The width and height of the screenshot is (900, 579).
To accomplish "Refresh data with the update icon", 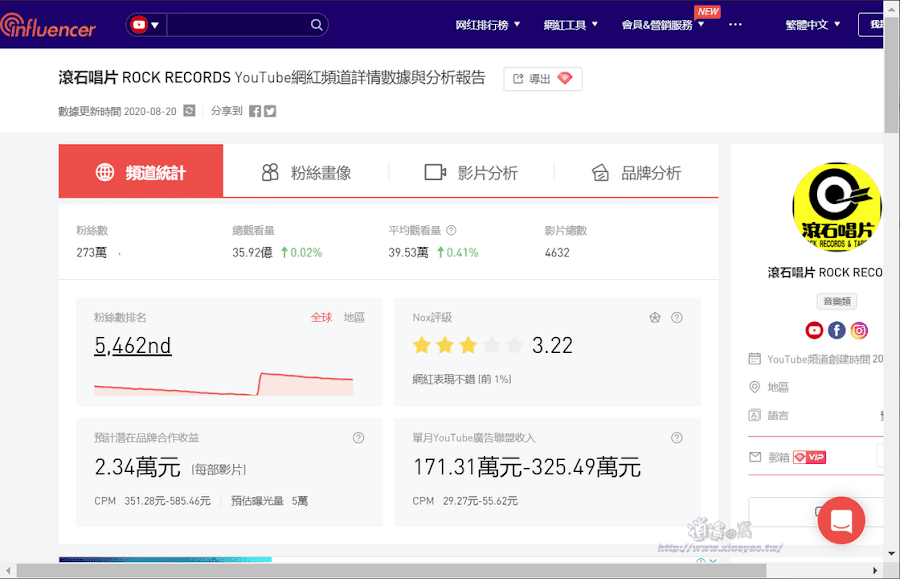I will coord(189,111).
